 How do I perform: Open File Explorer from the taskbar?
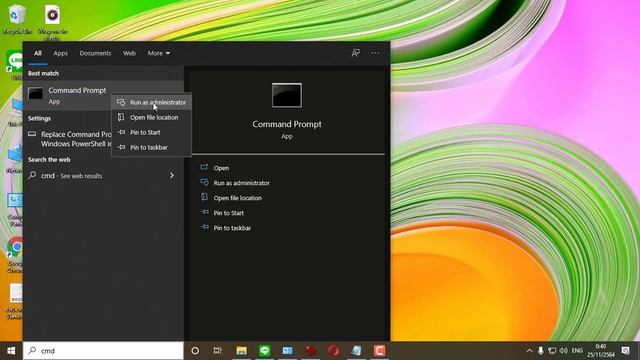click(241, 351)
